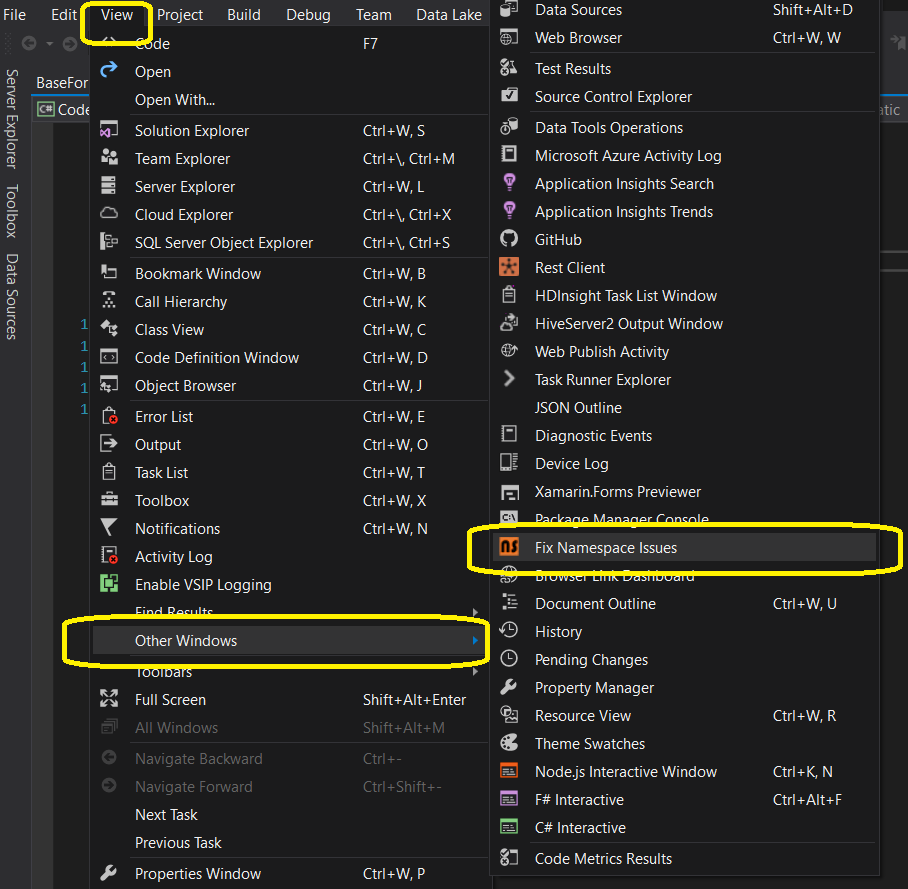Screen dimensions: 908x889
Task: Click the Solution Explorer icon
Action: [x=109, y=130]
